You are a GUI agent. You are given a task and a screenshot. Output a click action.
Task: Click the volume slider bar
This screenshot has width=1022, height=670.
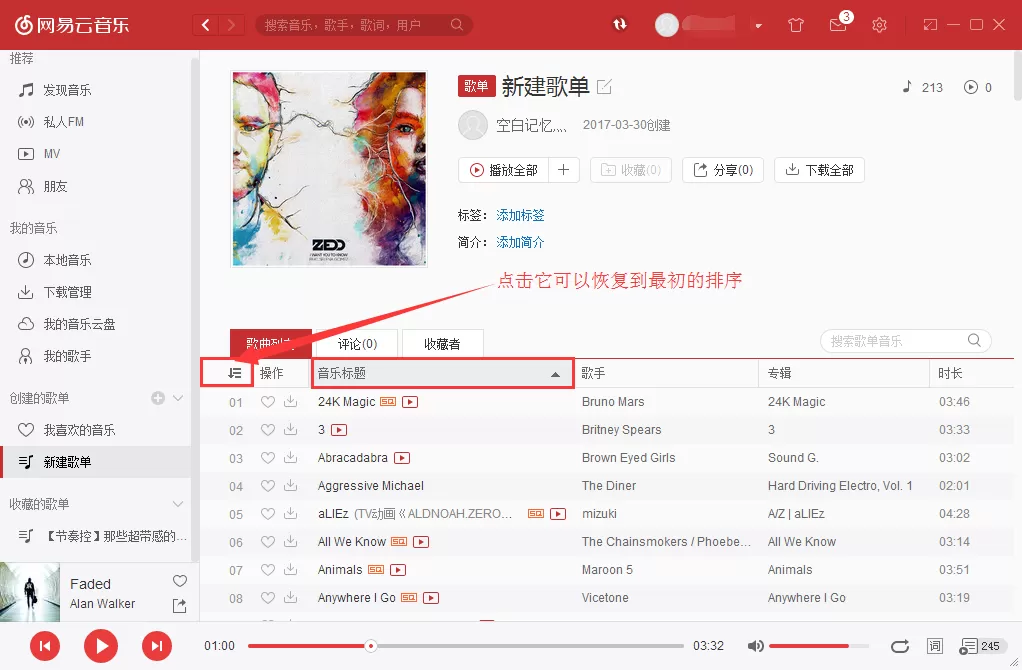point(819,646)
